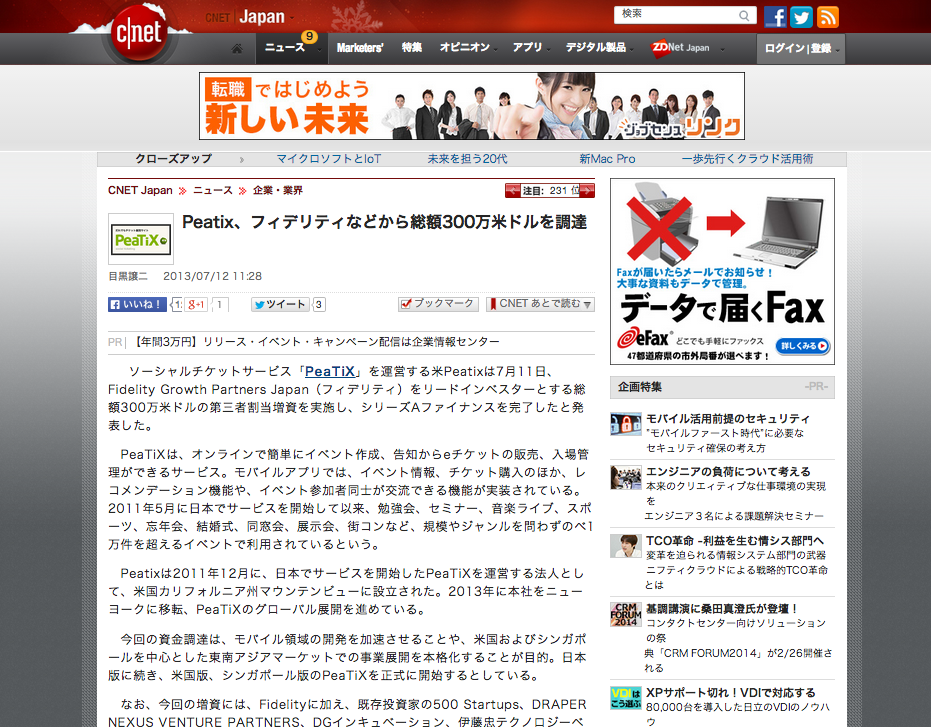Open the PR 企業情報センター text link
Screen dimensions: 931x727
point(317,342)
